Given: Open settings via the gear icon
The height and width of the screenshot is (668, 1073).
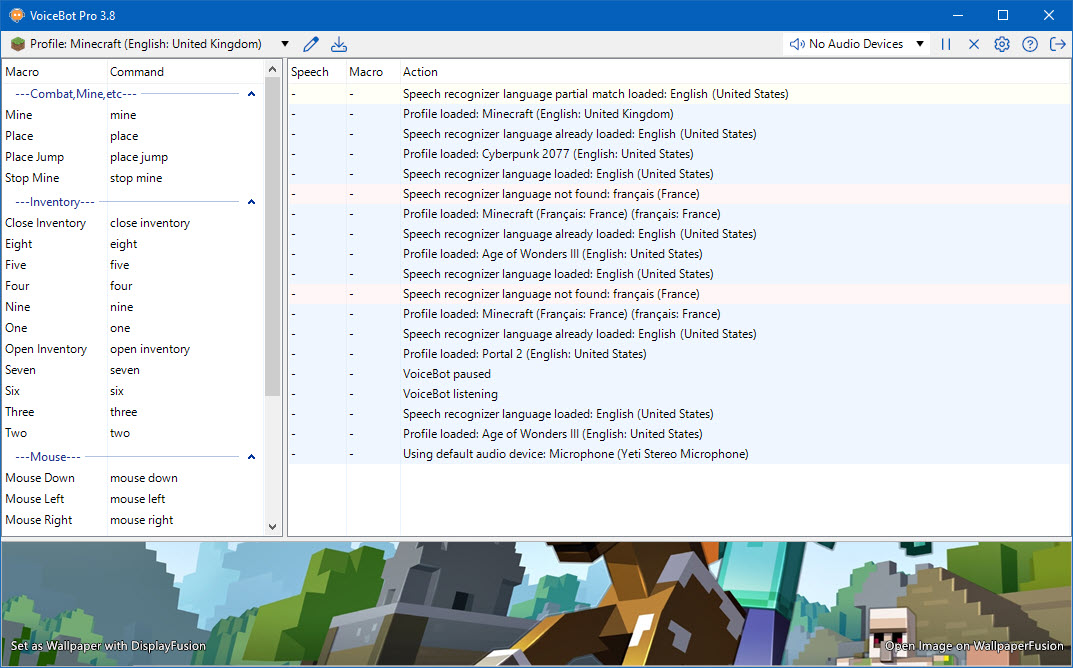Looking at the screenshot, I should pos(1002,44).
